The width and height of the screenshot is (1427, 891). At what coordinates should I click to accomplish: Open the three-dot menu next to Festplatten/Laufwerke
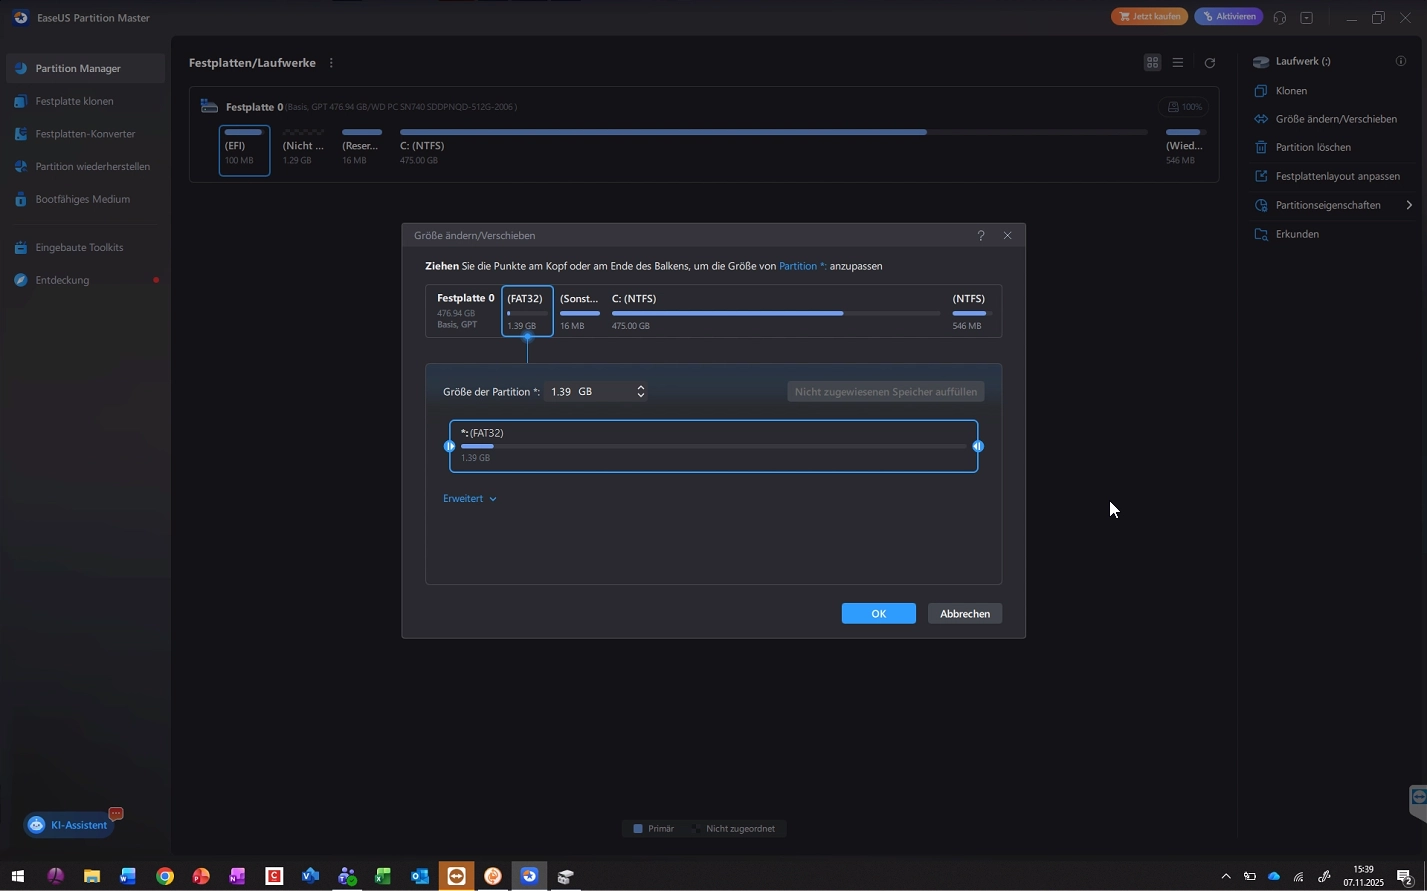tap(331, 63)
